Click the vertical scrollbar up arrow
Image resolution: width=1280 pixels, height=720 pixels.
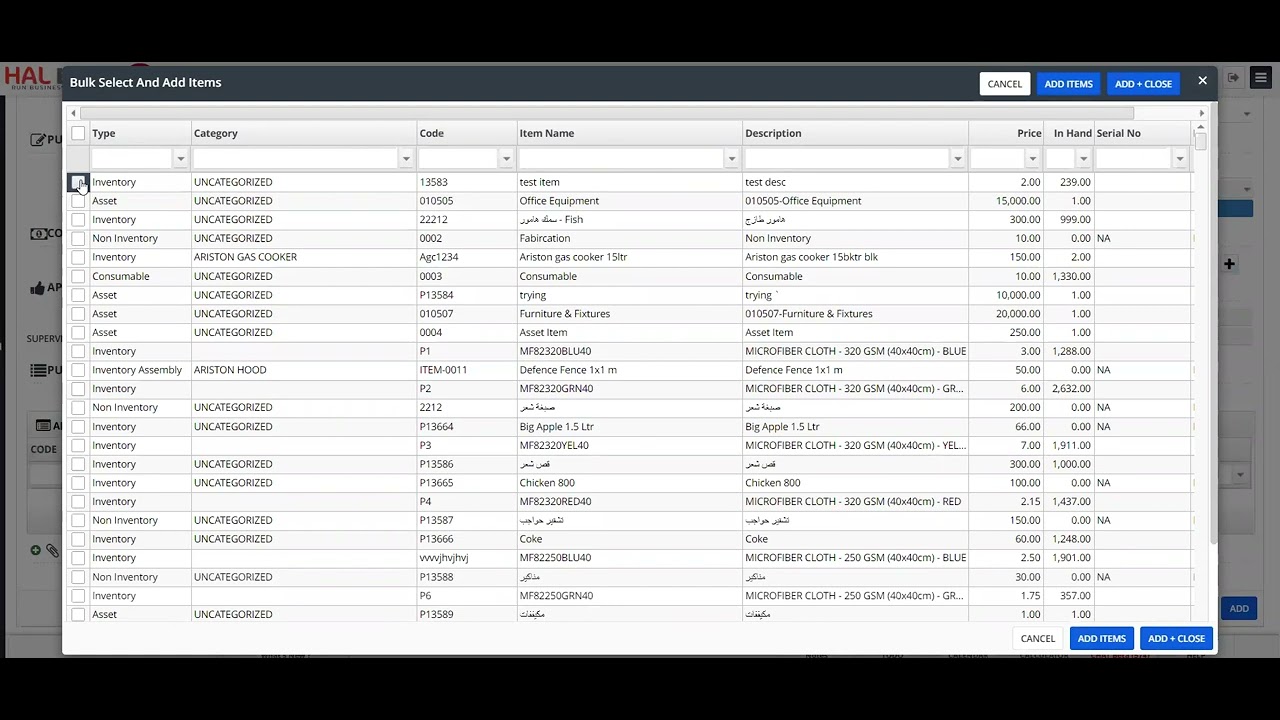pyautogui.click(x=1201, y=128)
